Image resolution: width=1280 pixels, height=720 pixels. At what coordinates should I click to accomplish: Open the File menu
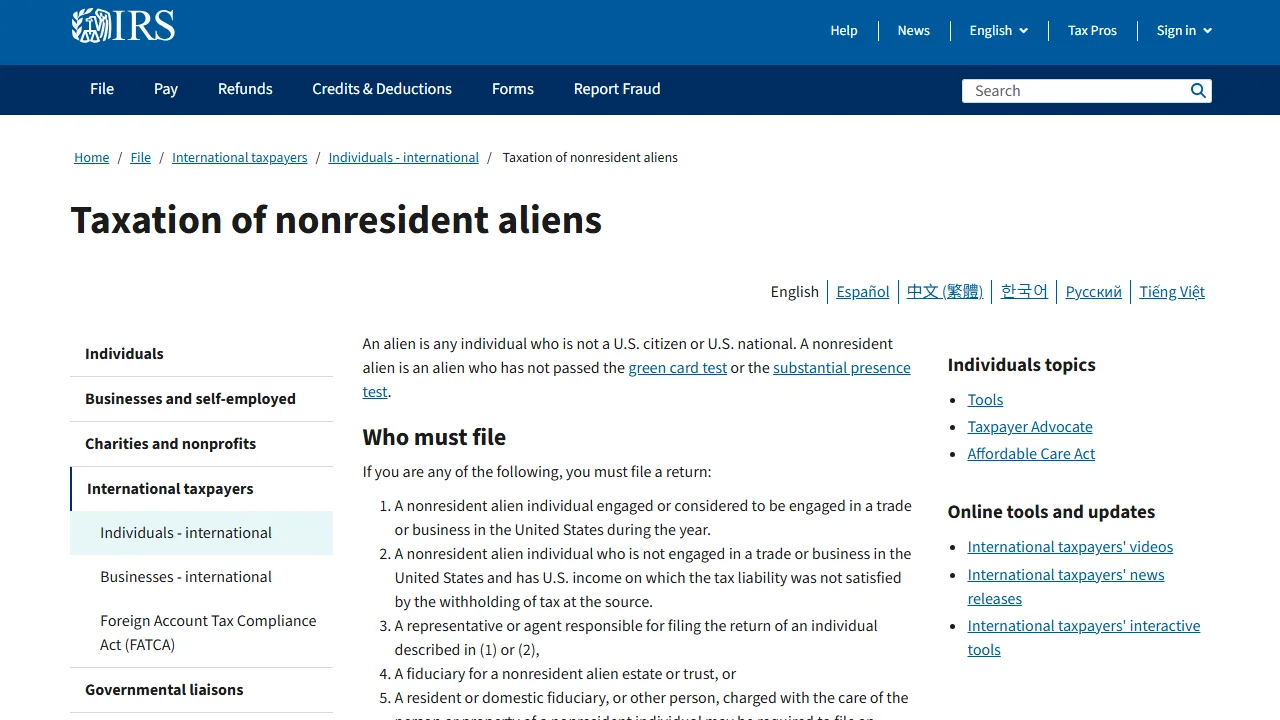click(102, 89)
